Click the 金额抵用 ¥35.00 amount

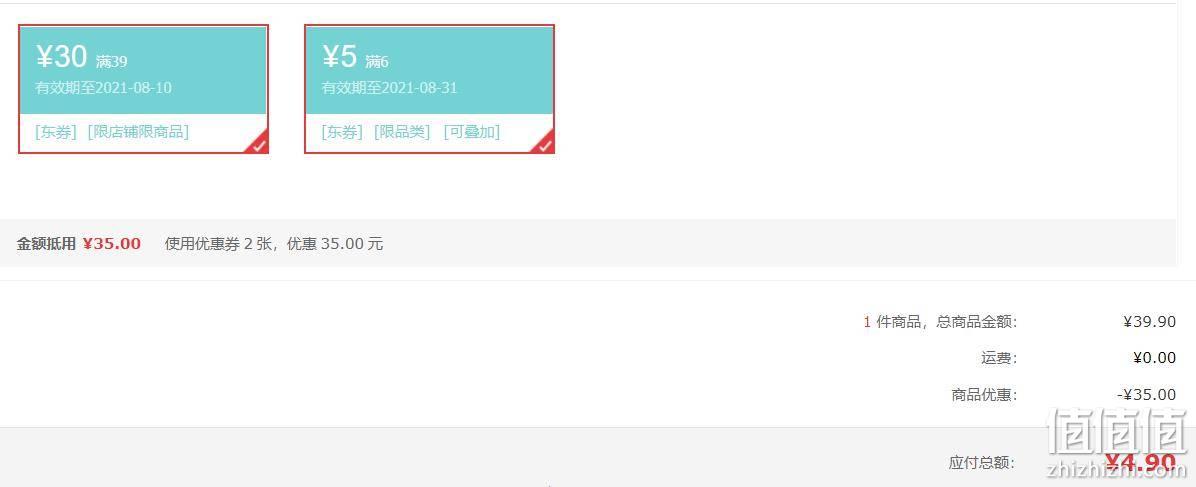pos(111,244)
